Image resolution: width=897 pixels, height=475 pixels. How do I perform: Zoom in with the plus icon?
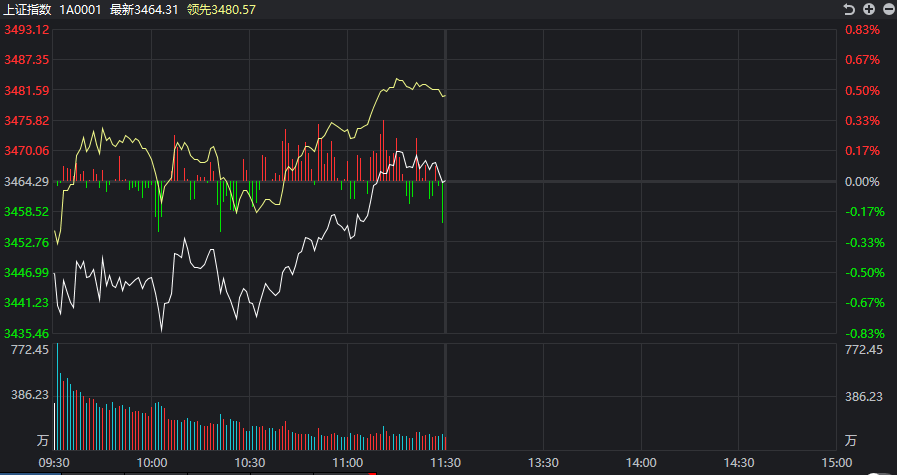click(869, 9)
